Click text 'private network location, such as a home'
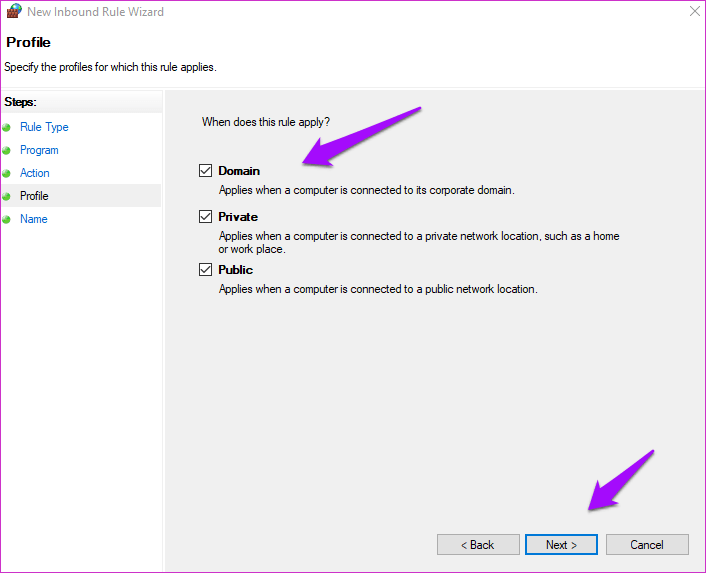 522,236
